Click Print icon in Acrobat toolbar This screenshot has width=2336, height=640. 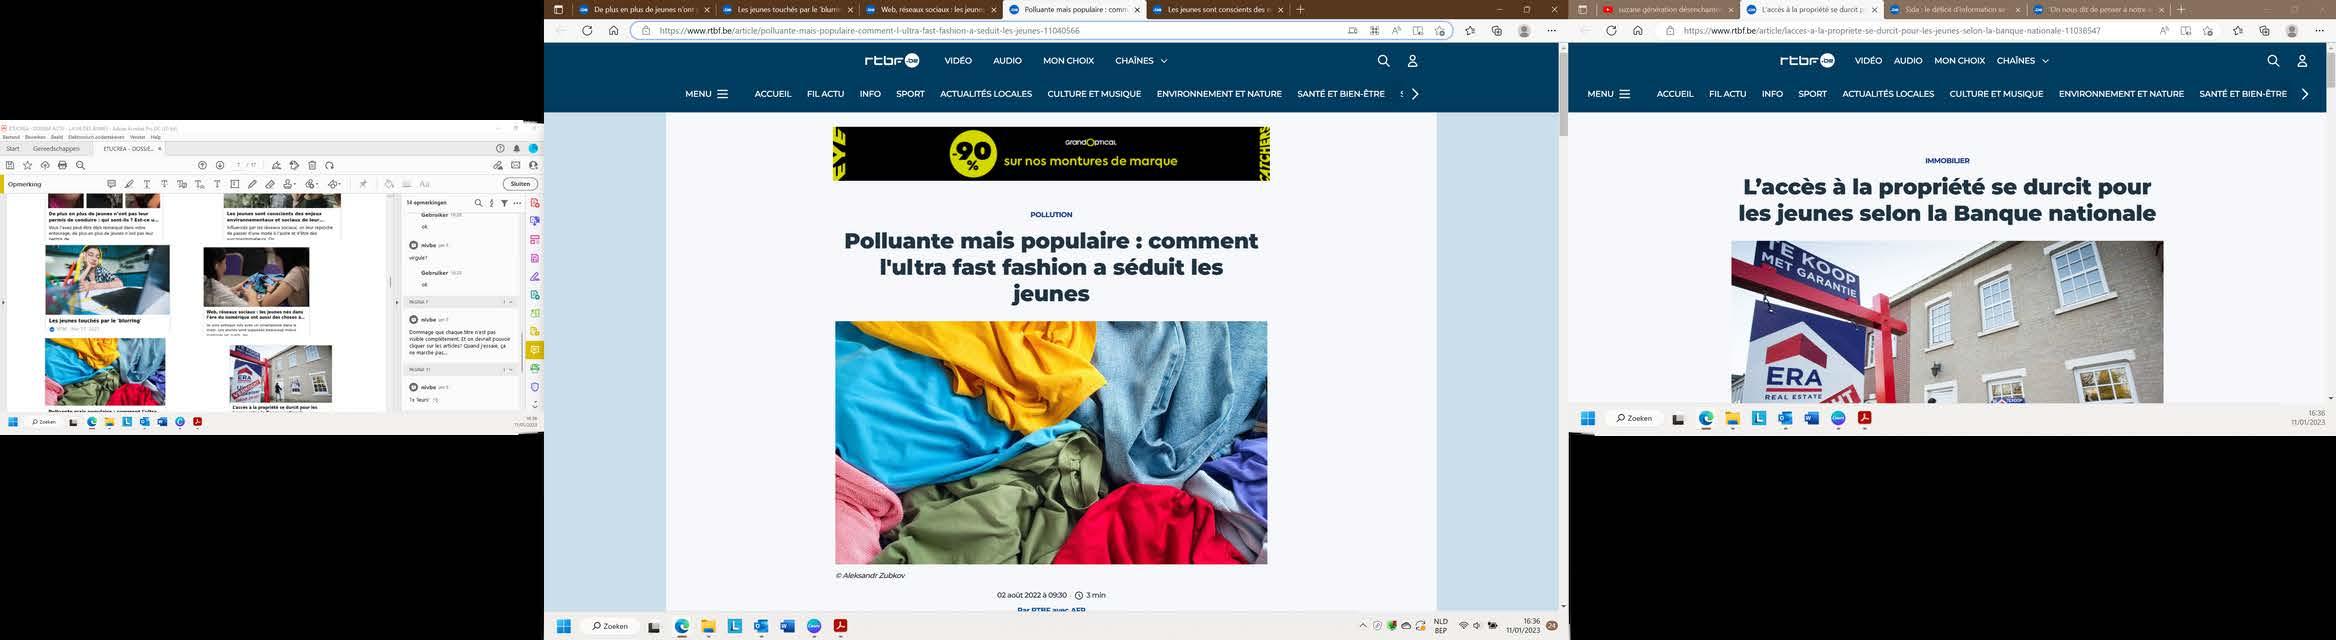coord(62,165)
